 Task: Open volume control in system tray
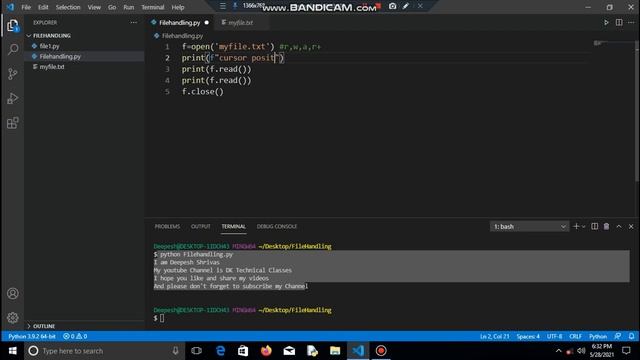click(x=581, y=351)
